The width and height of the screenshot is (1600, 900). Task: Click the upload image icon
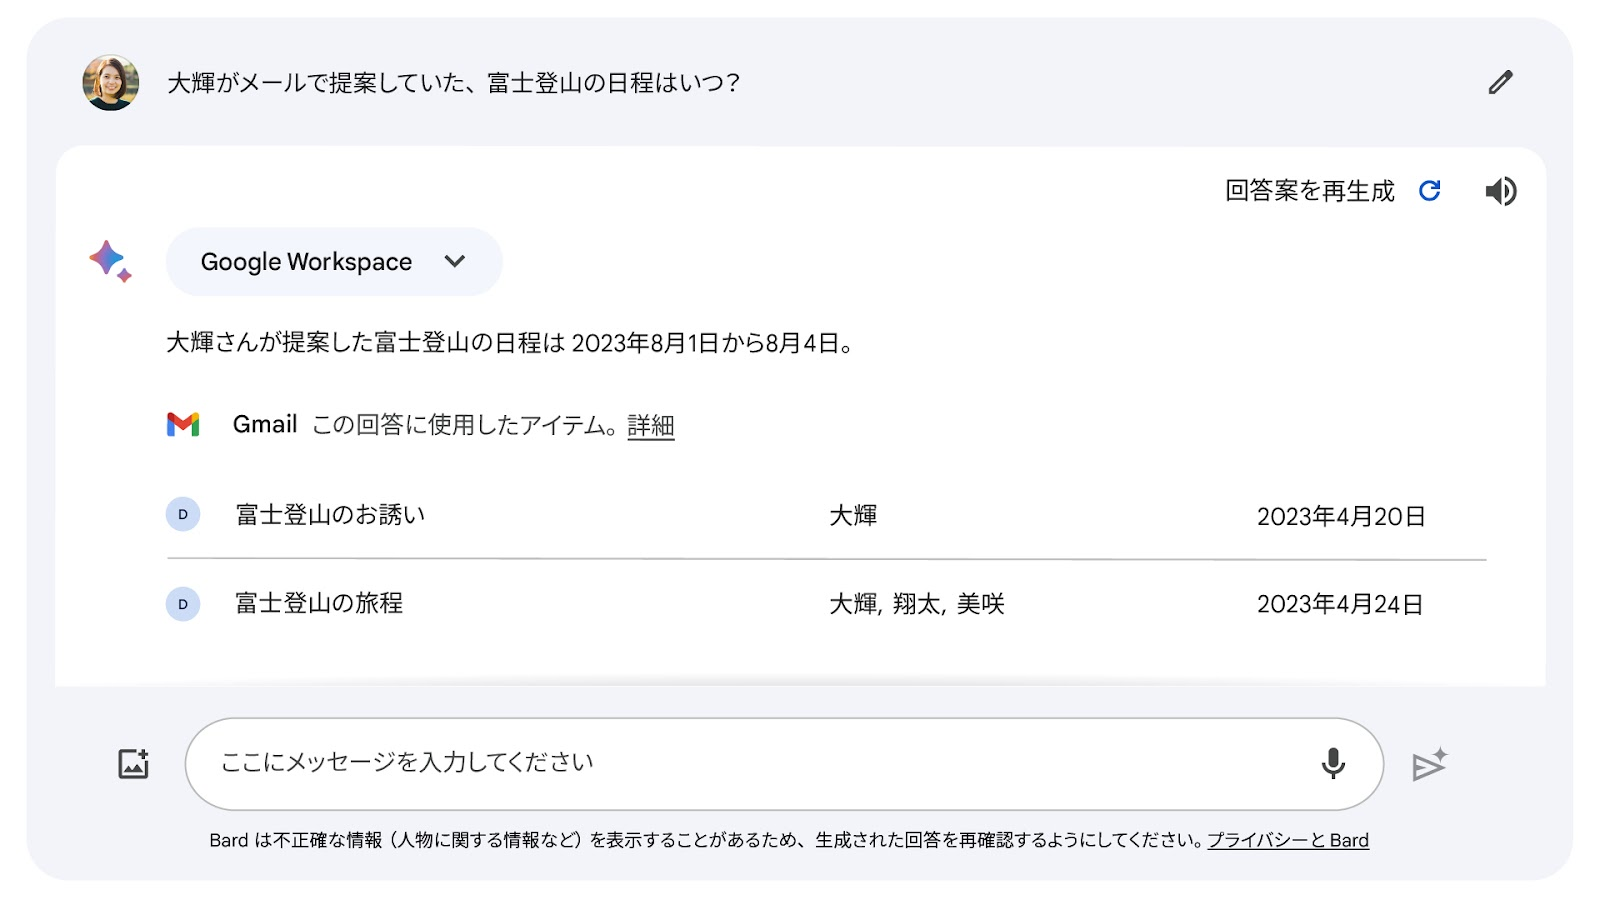click(134, 764)
